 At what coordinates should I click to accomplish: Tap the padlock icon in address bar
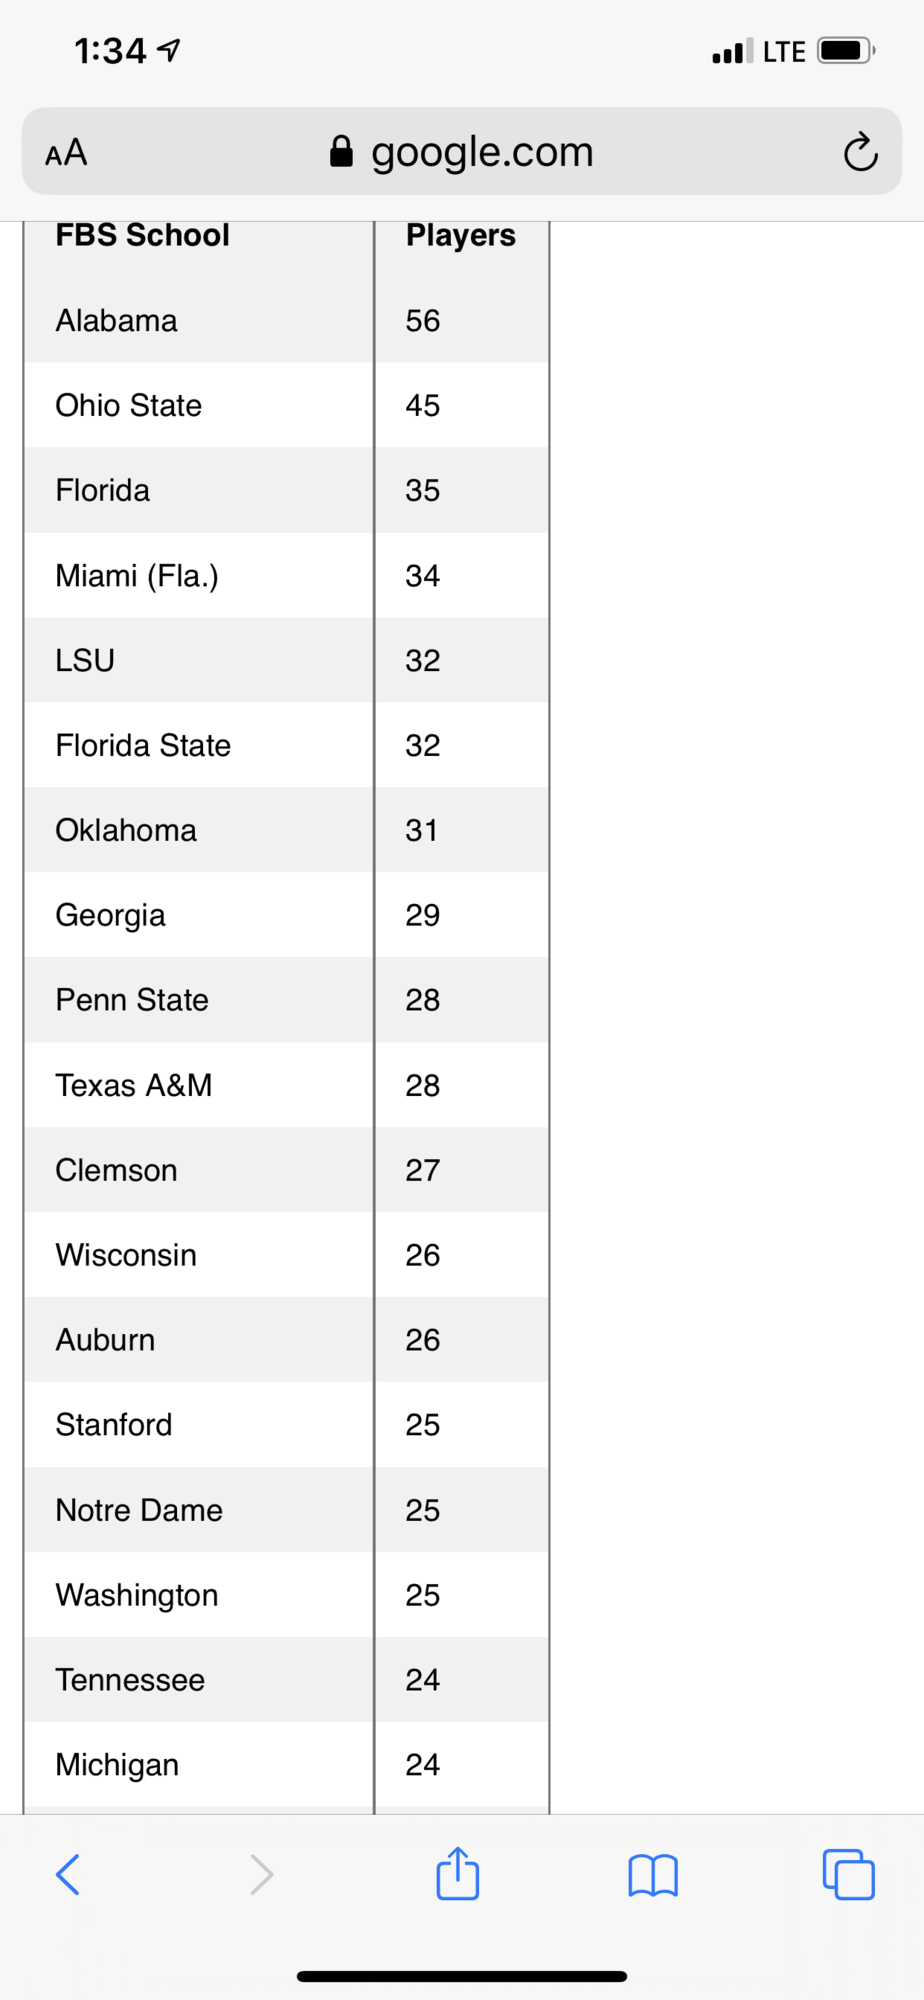pyautogui.click(x=341, y=152)
